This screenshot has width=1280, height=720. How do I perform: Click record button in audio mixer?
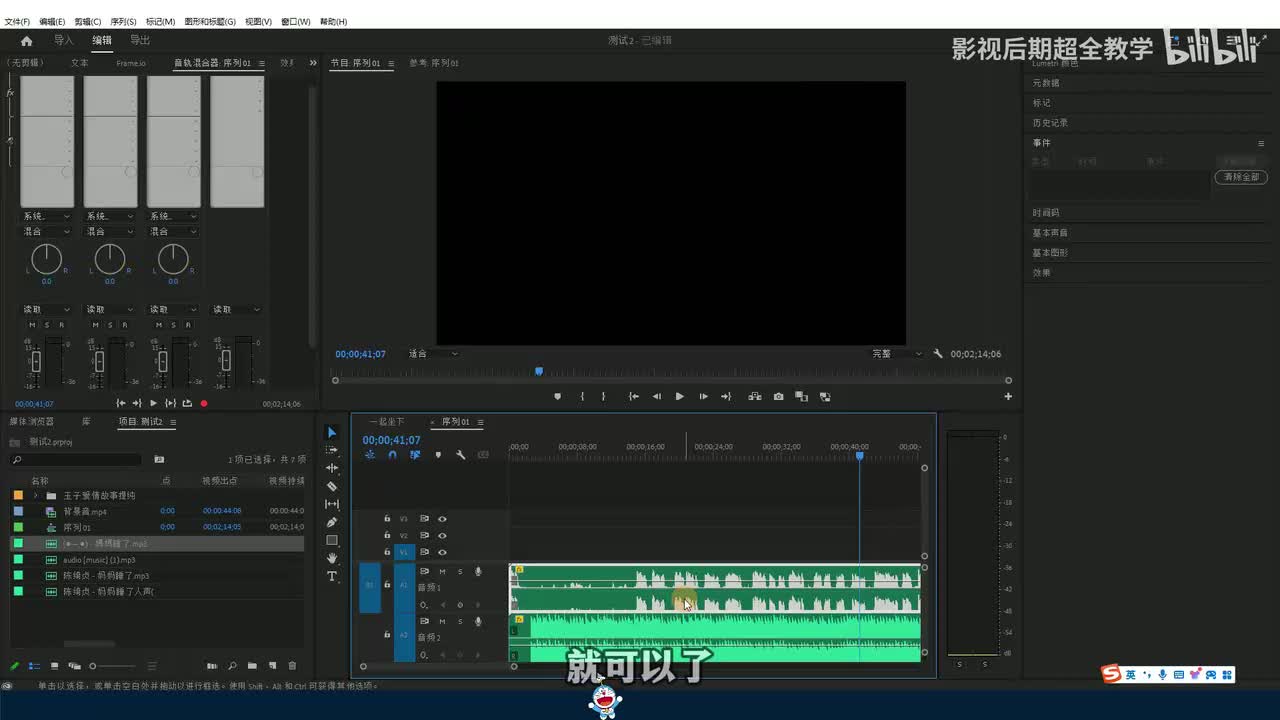(204, 403)
